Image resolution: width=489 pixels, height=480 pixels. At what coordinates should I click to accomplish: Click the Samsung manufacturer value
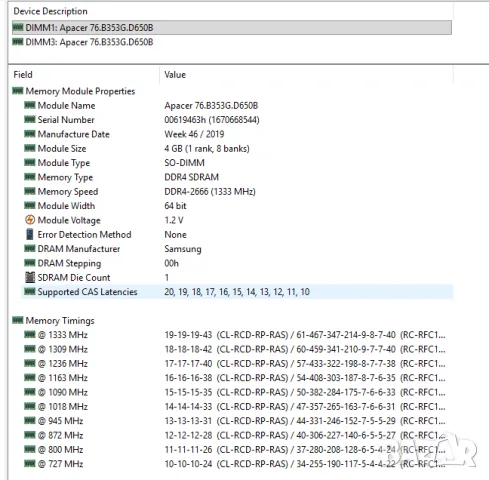183,249
